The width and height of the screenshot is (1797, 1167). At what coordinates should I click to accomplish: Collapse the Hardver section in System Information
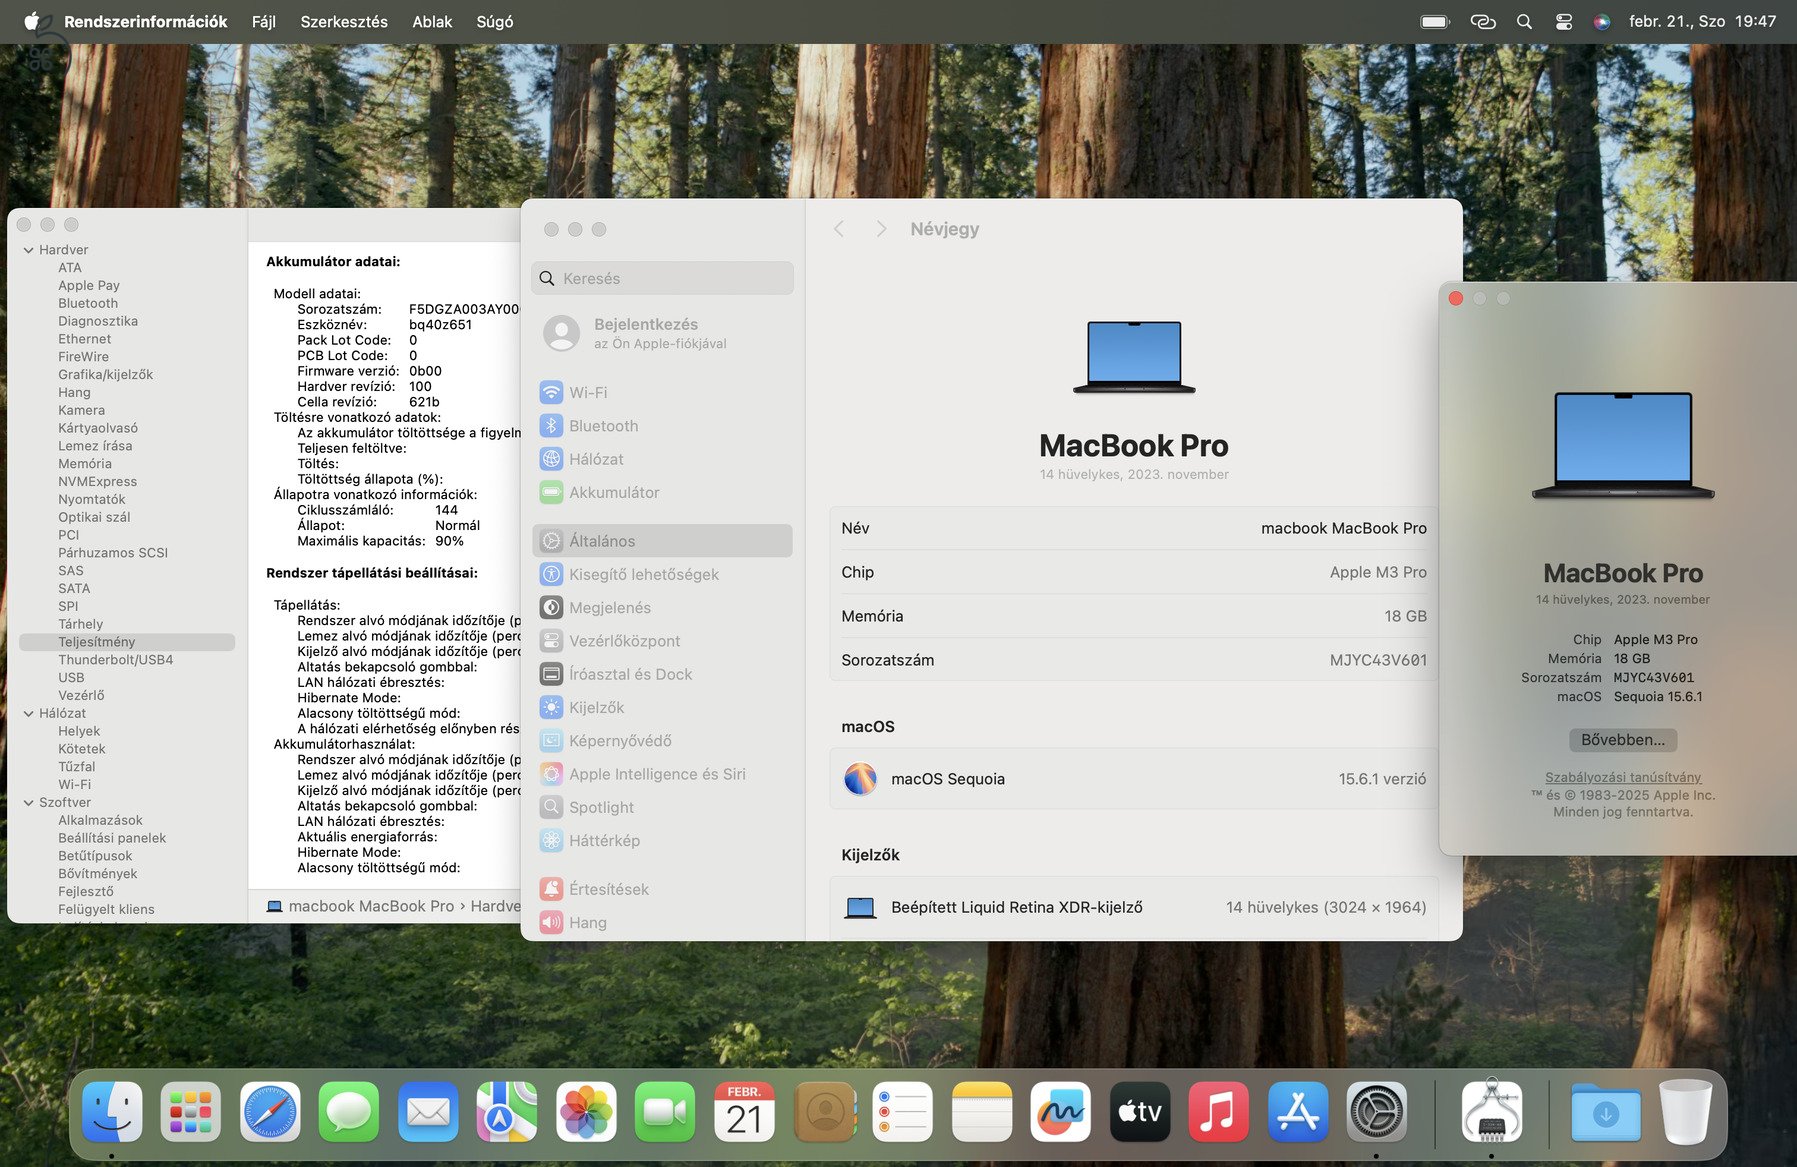point(27,249)
